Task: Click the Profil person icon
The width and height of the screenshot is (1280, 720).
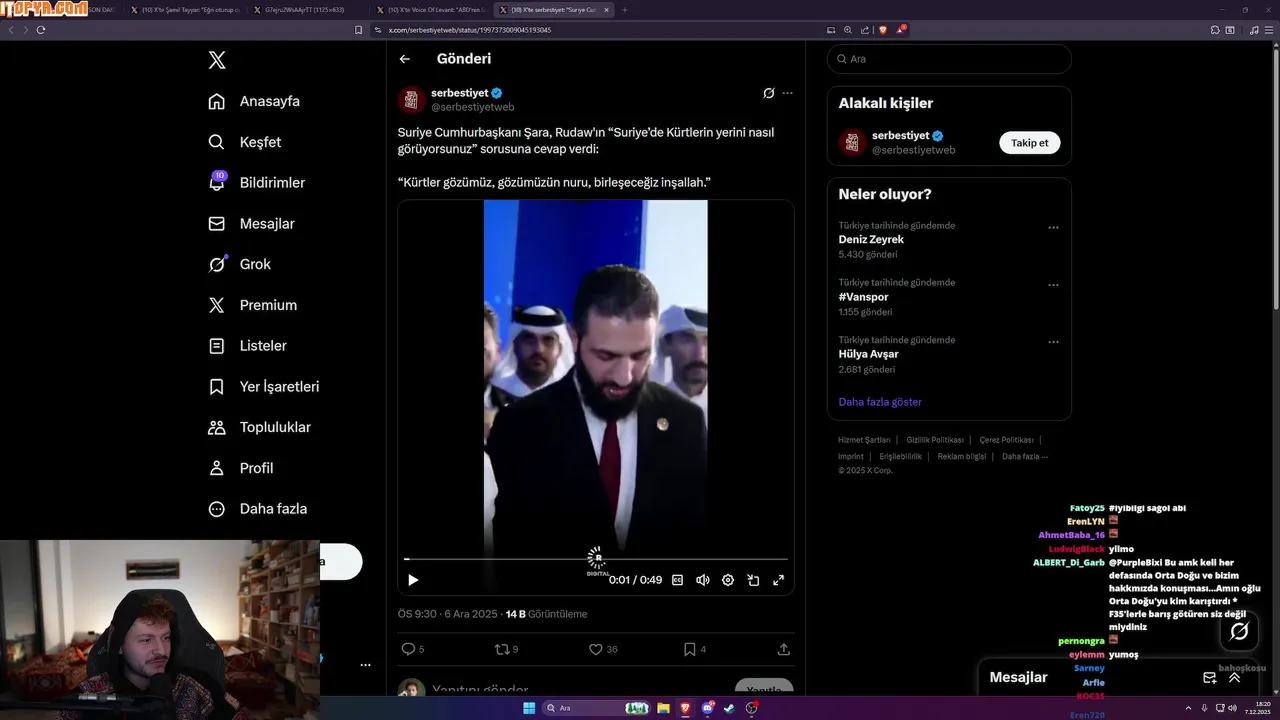Action: point(216,468)
